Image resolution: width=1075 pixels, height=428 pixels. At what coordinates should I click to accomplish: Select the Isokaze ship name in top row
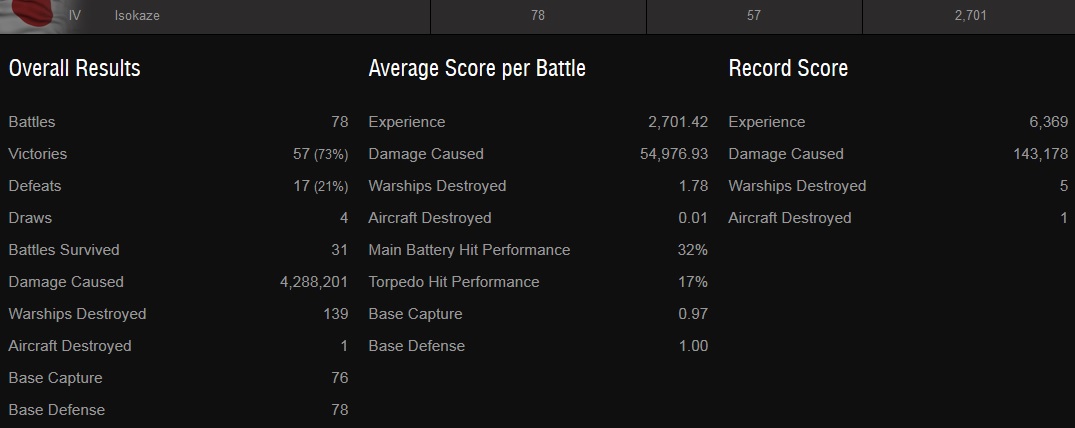point(137,16)
